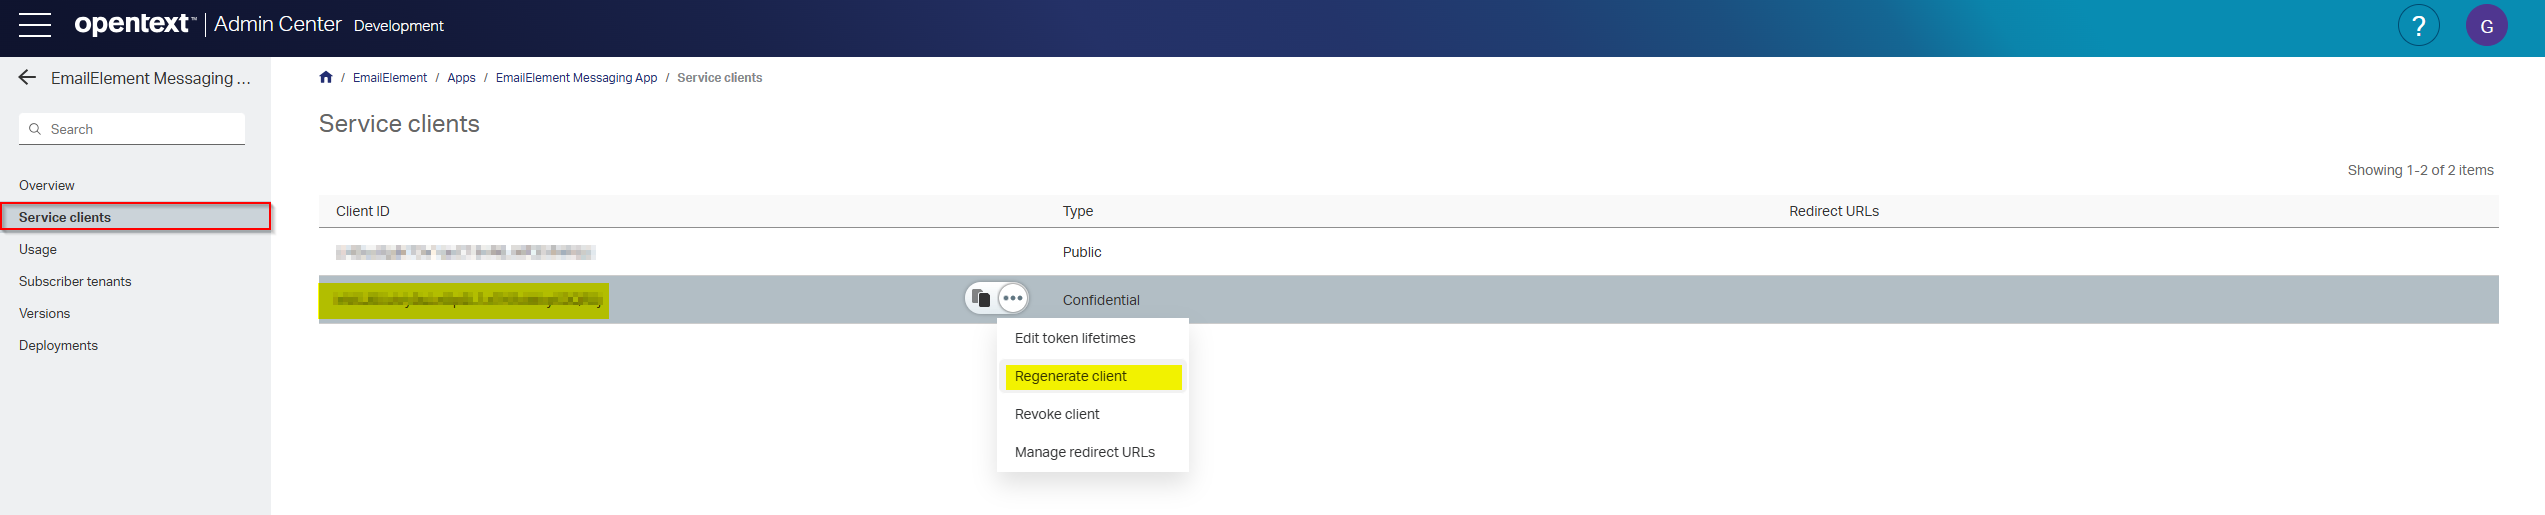This screenshot has height=515, width=2545.
Task: Open Apps breadcrumb link
Action: 461,78
